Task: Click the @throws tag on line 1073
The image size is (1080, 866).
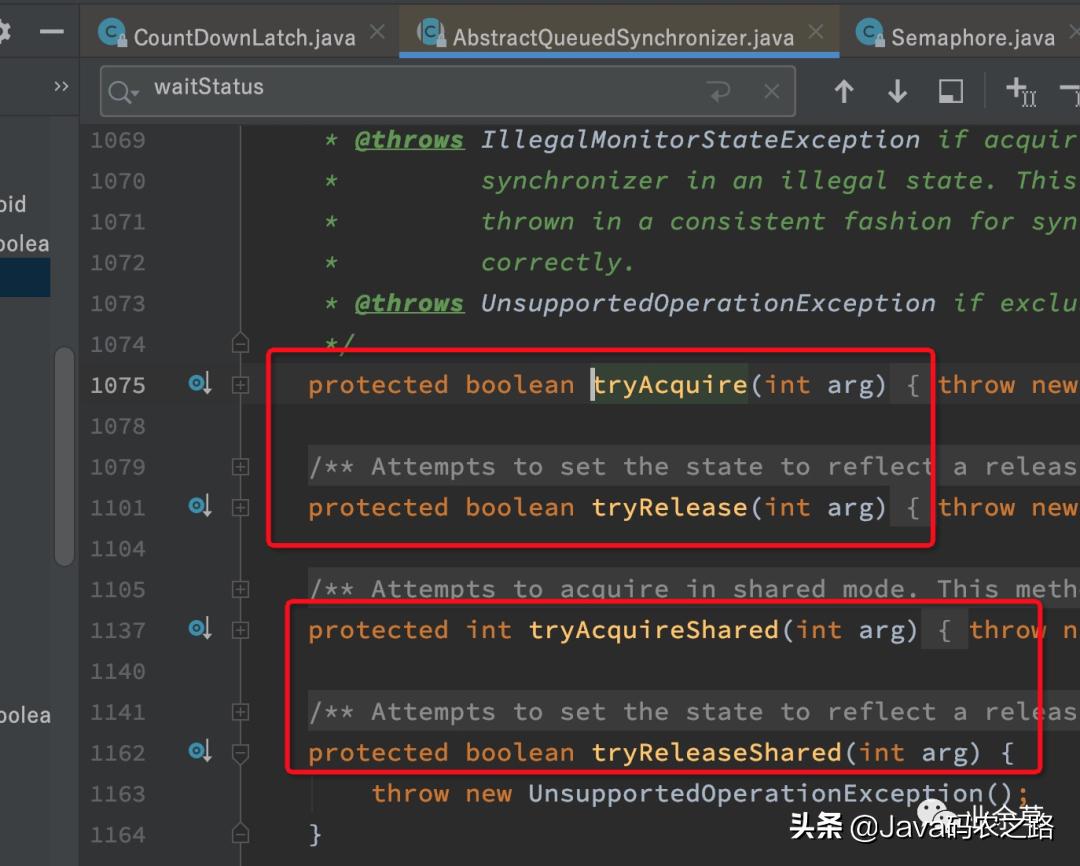Action: click(x=409, y=303)
